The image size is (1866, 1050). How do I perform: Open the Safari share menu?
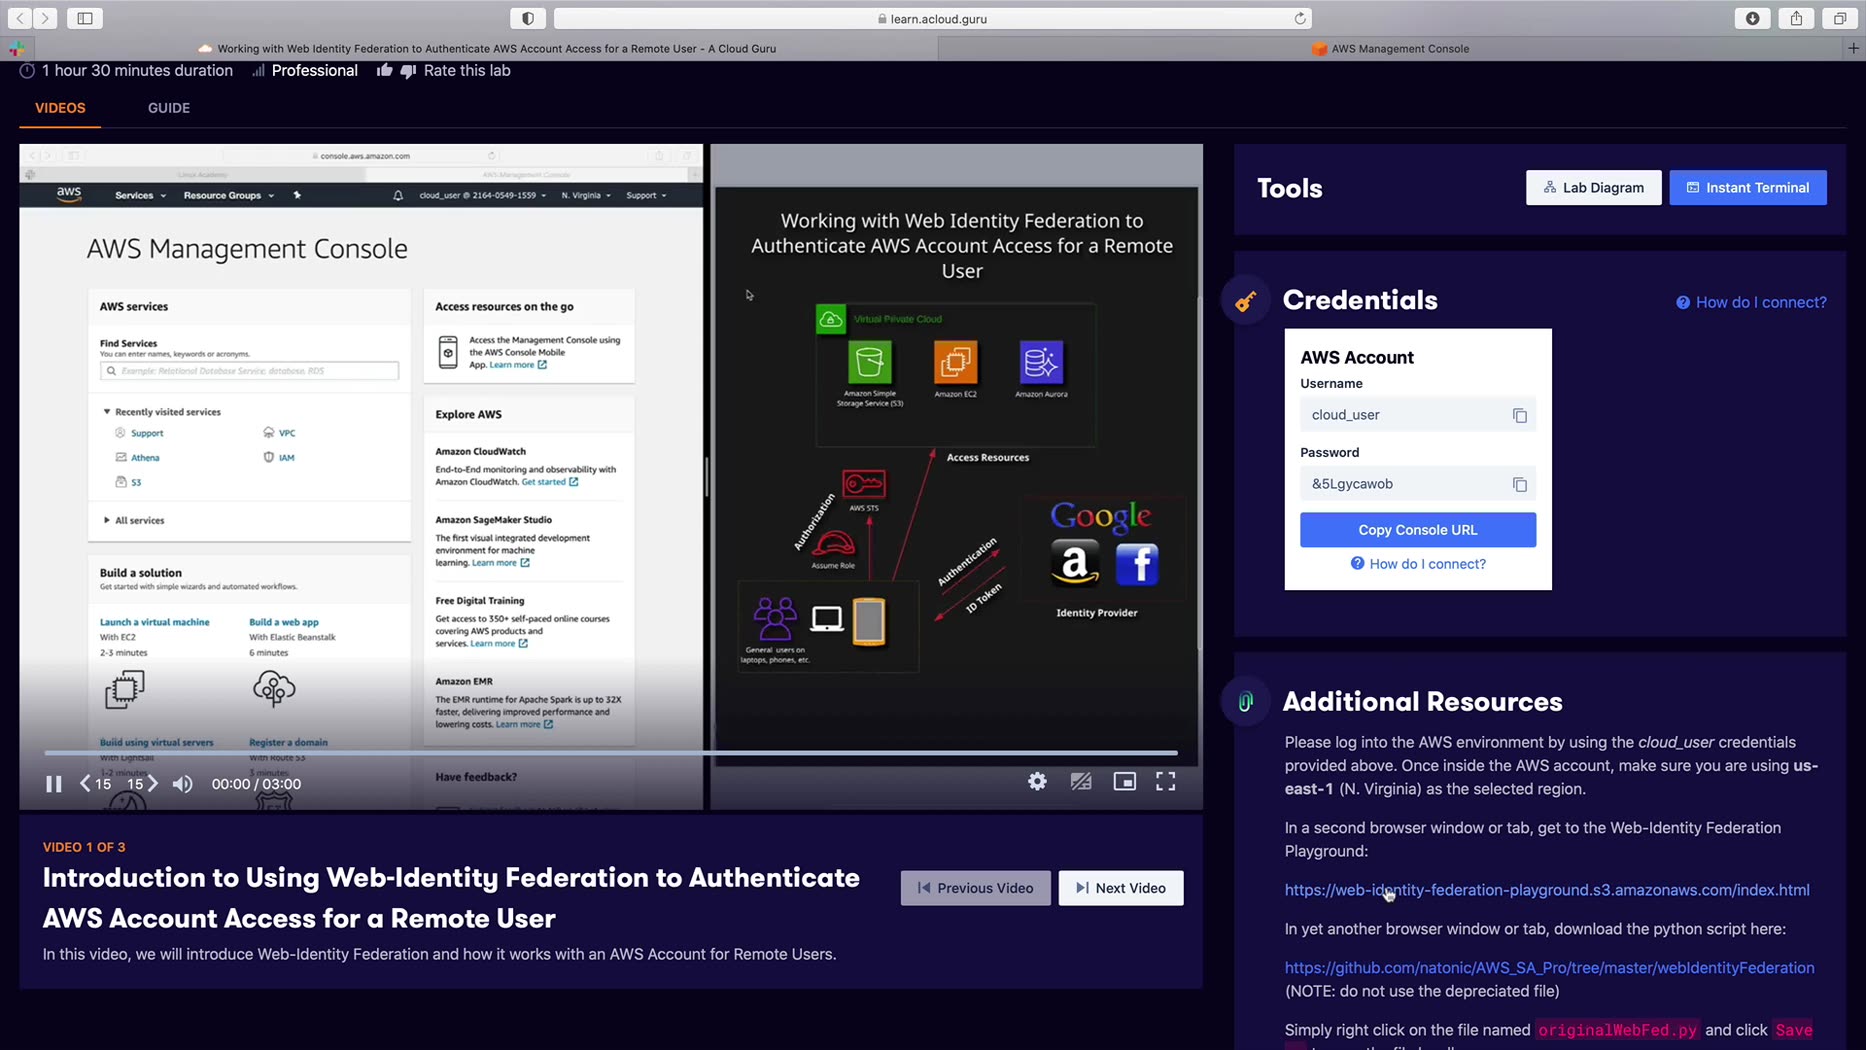(x=1797, y=18)
